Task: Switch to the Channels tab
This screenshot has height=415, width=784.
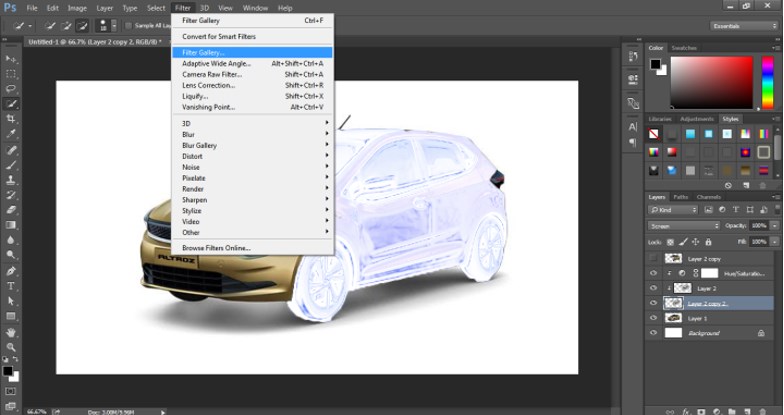Action: coord(708,197)
